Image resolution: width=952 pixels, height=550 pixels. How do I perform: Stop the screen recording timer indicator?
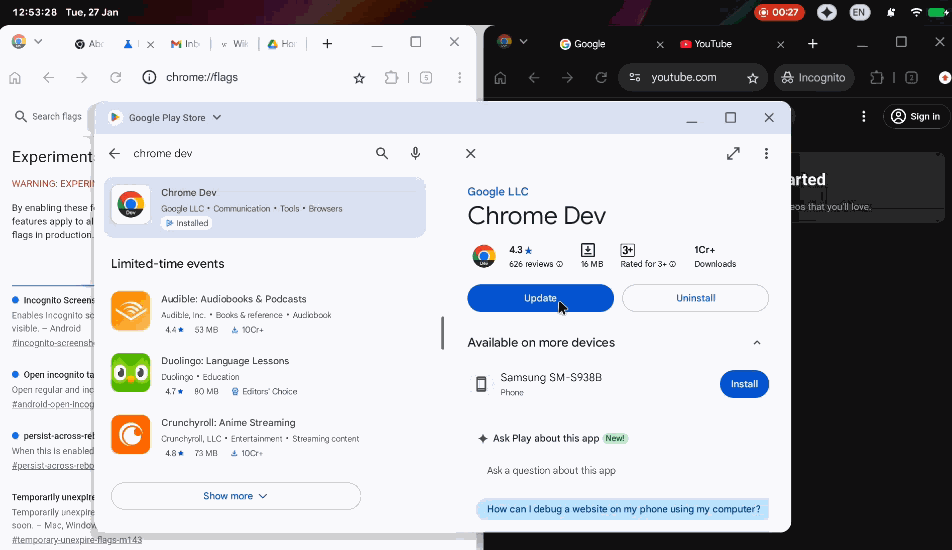point(779,12)
